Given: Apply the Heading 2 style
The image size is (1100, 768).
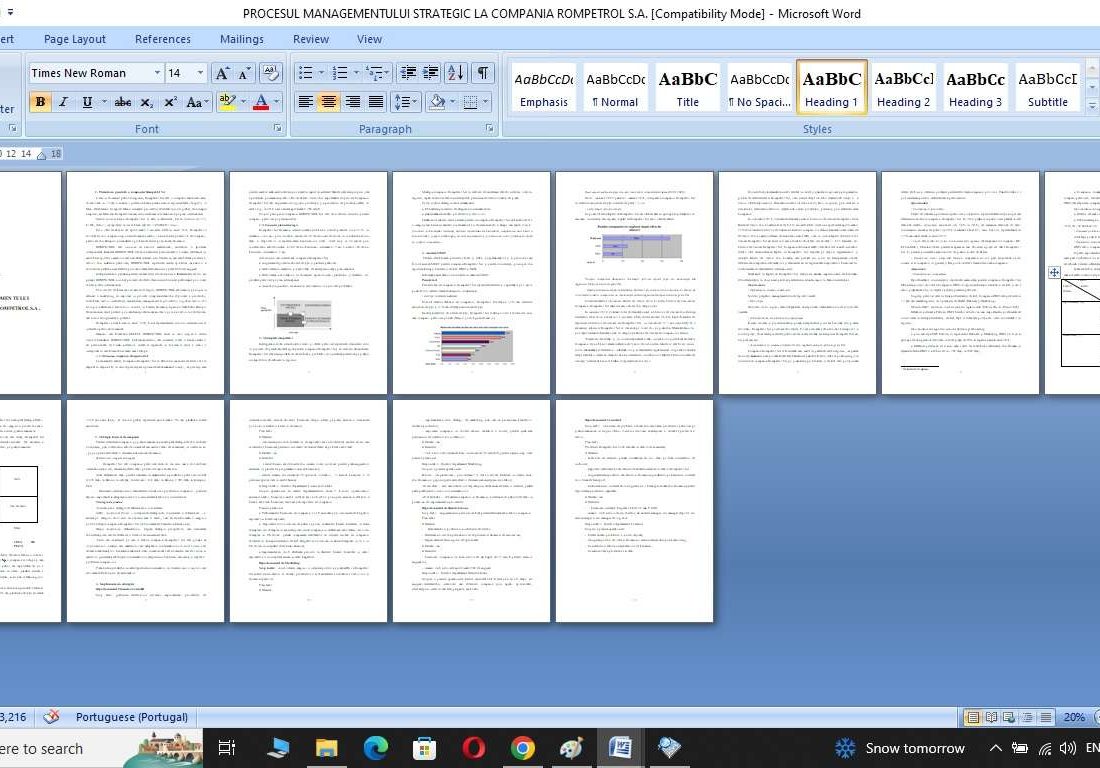Looking at the screenshot, I should pyautogui.click(x=903, y=88).
